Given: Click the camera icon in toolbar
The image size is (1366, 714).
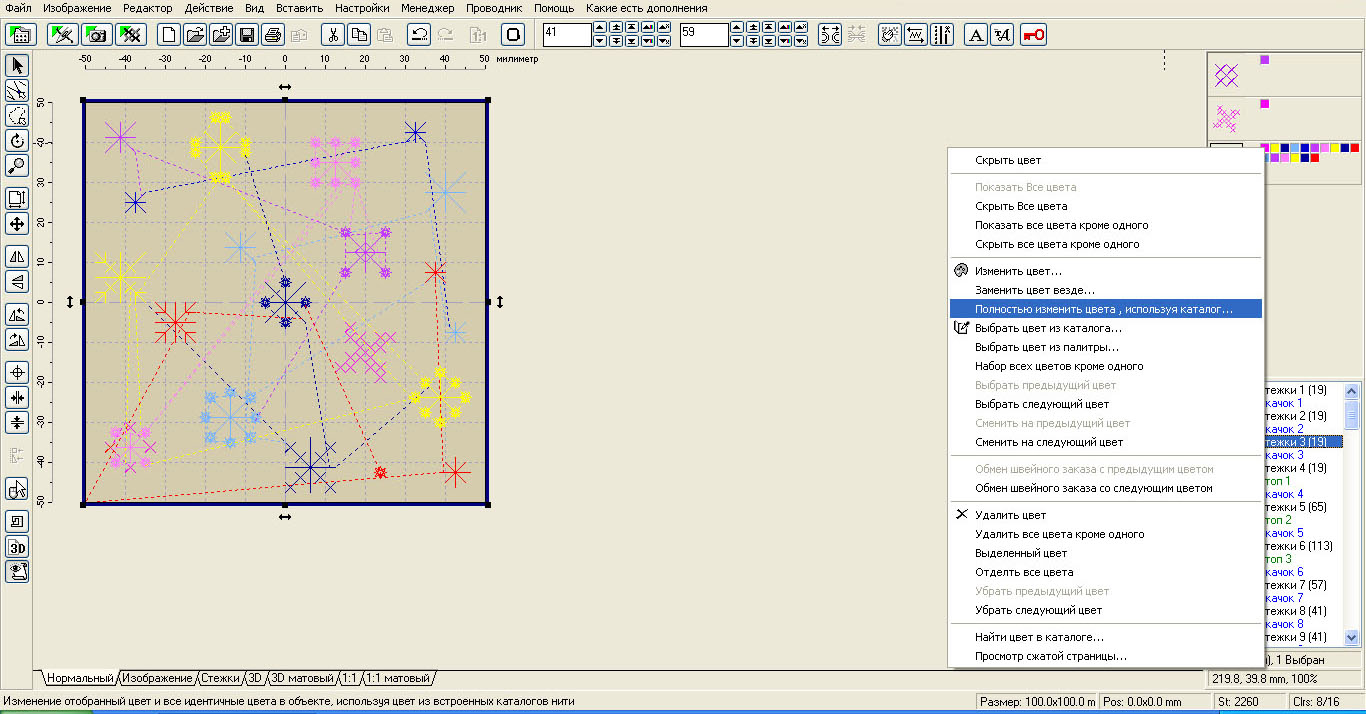Looking at the screenshot, I should 97,35.
